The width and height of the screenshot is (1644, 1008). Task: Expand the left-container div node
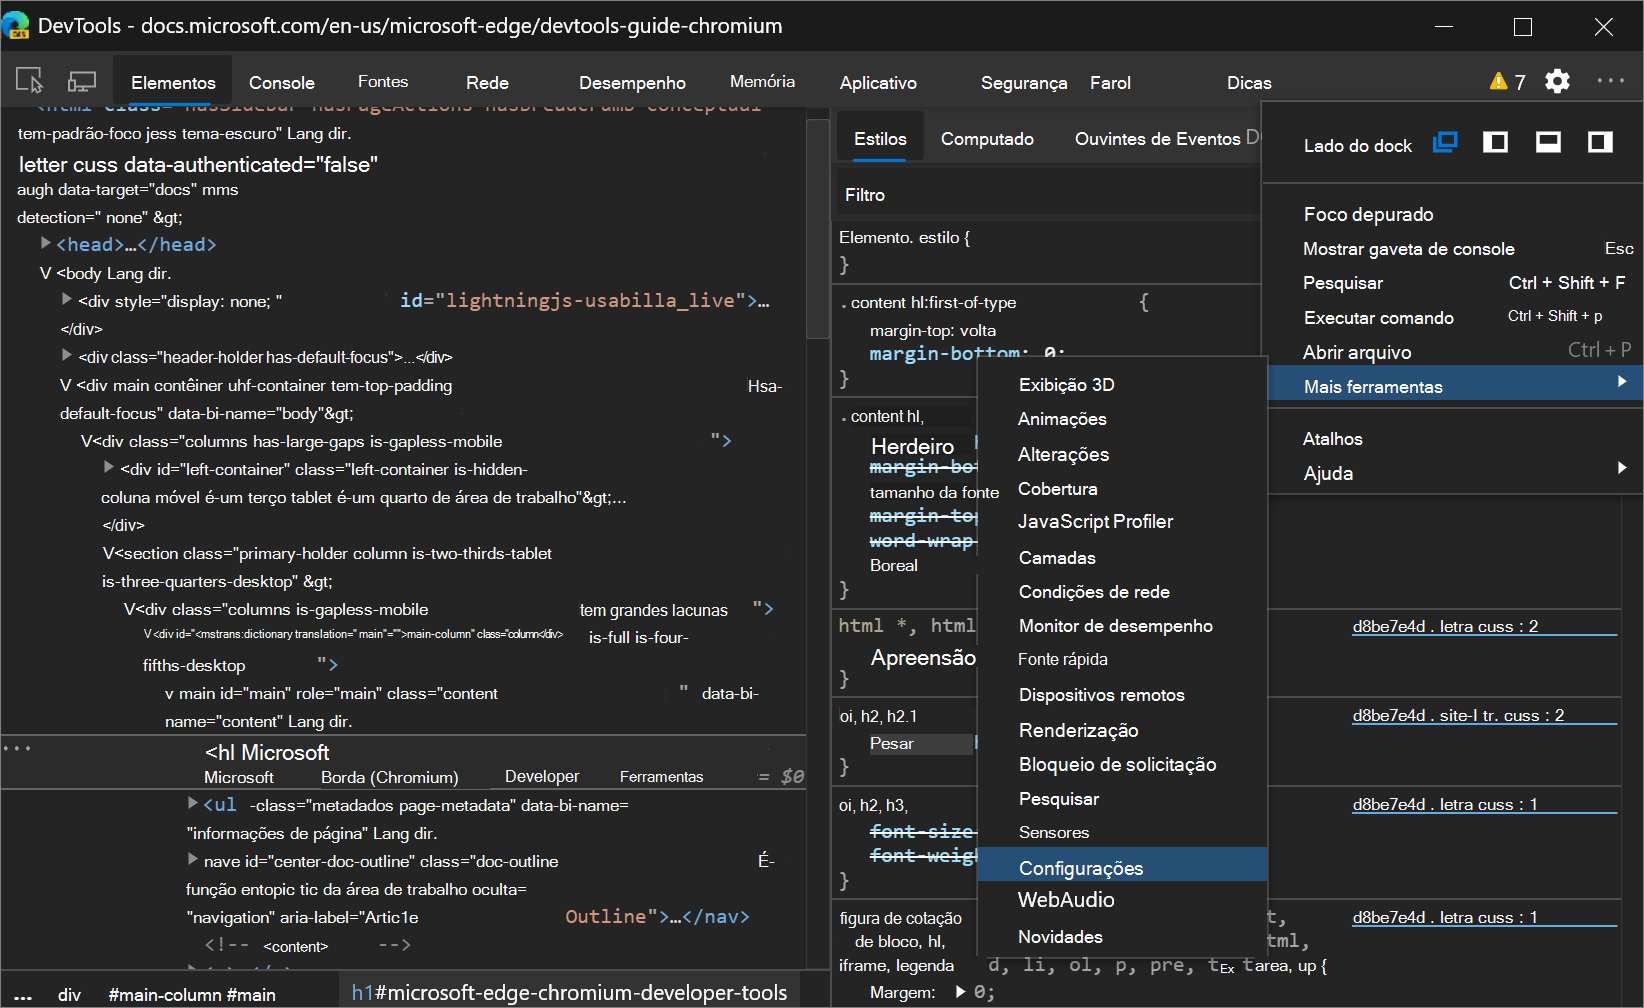[108, 467]
